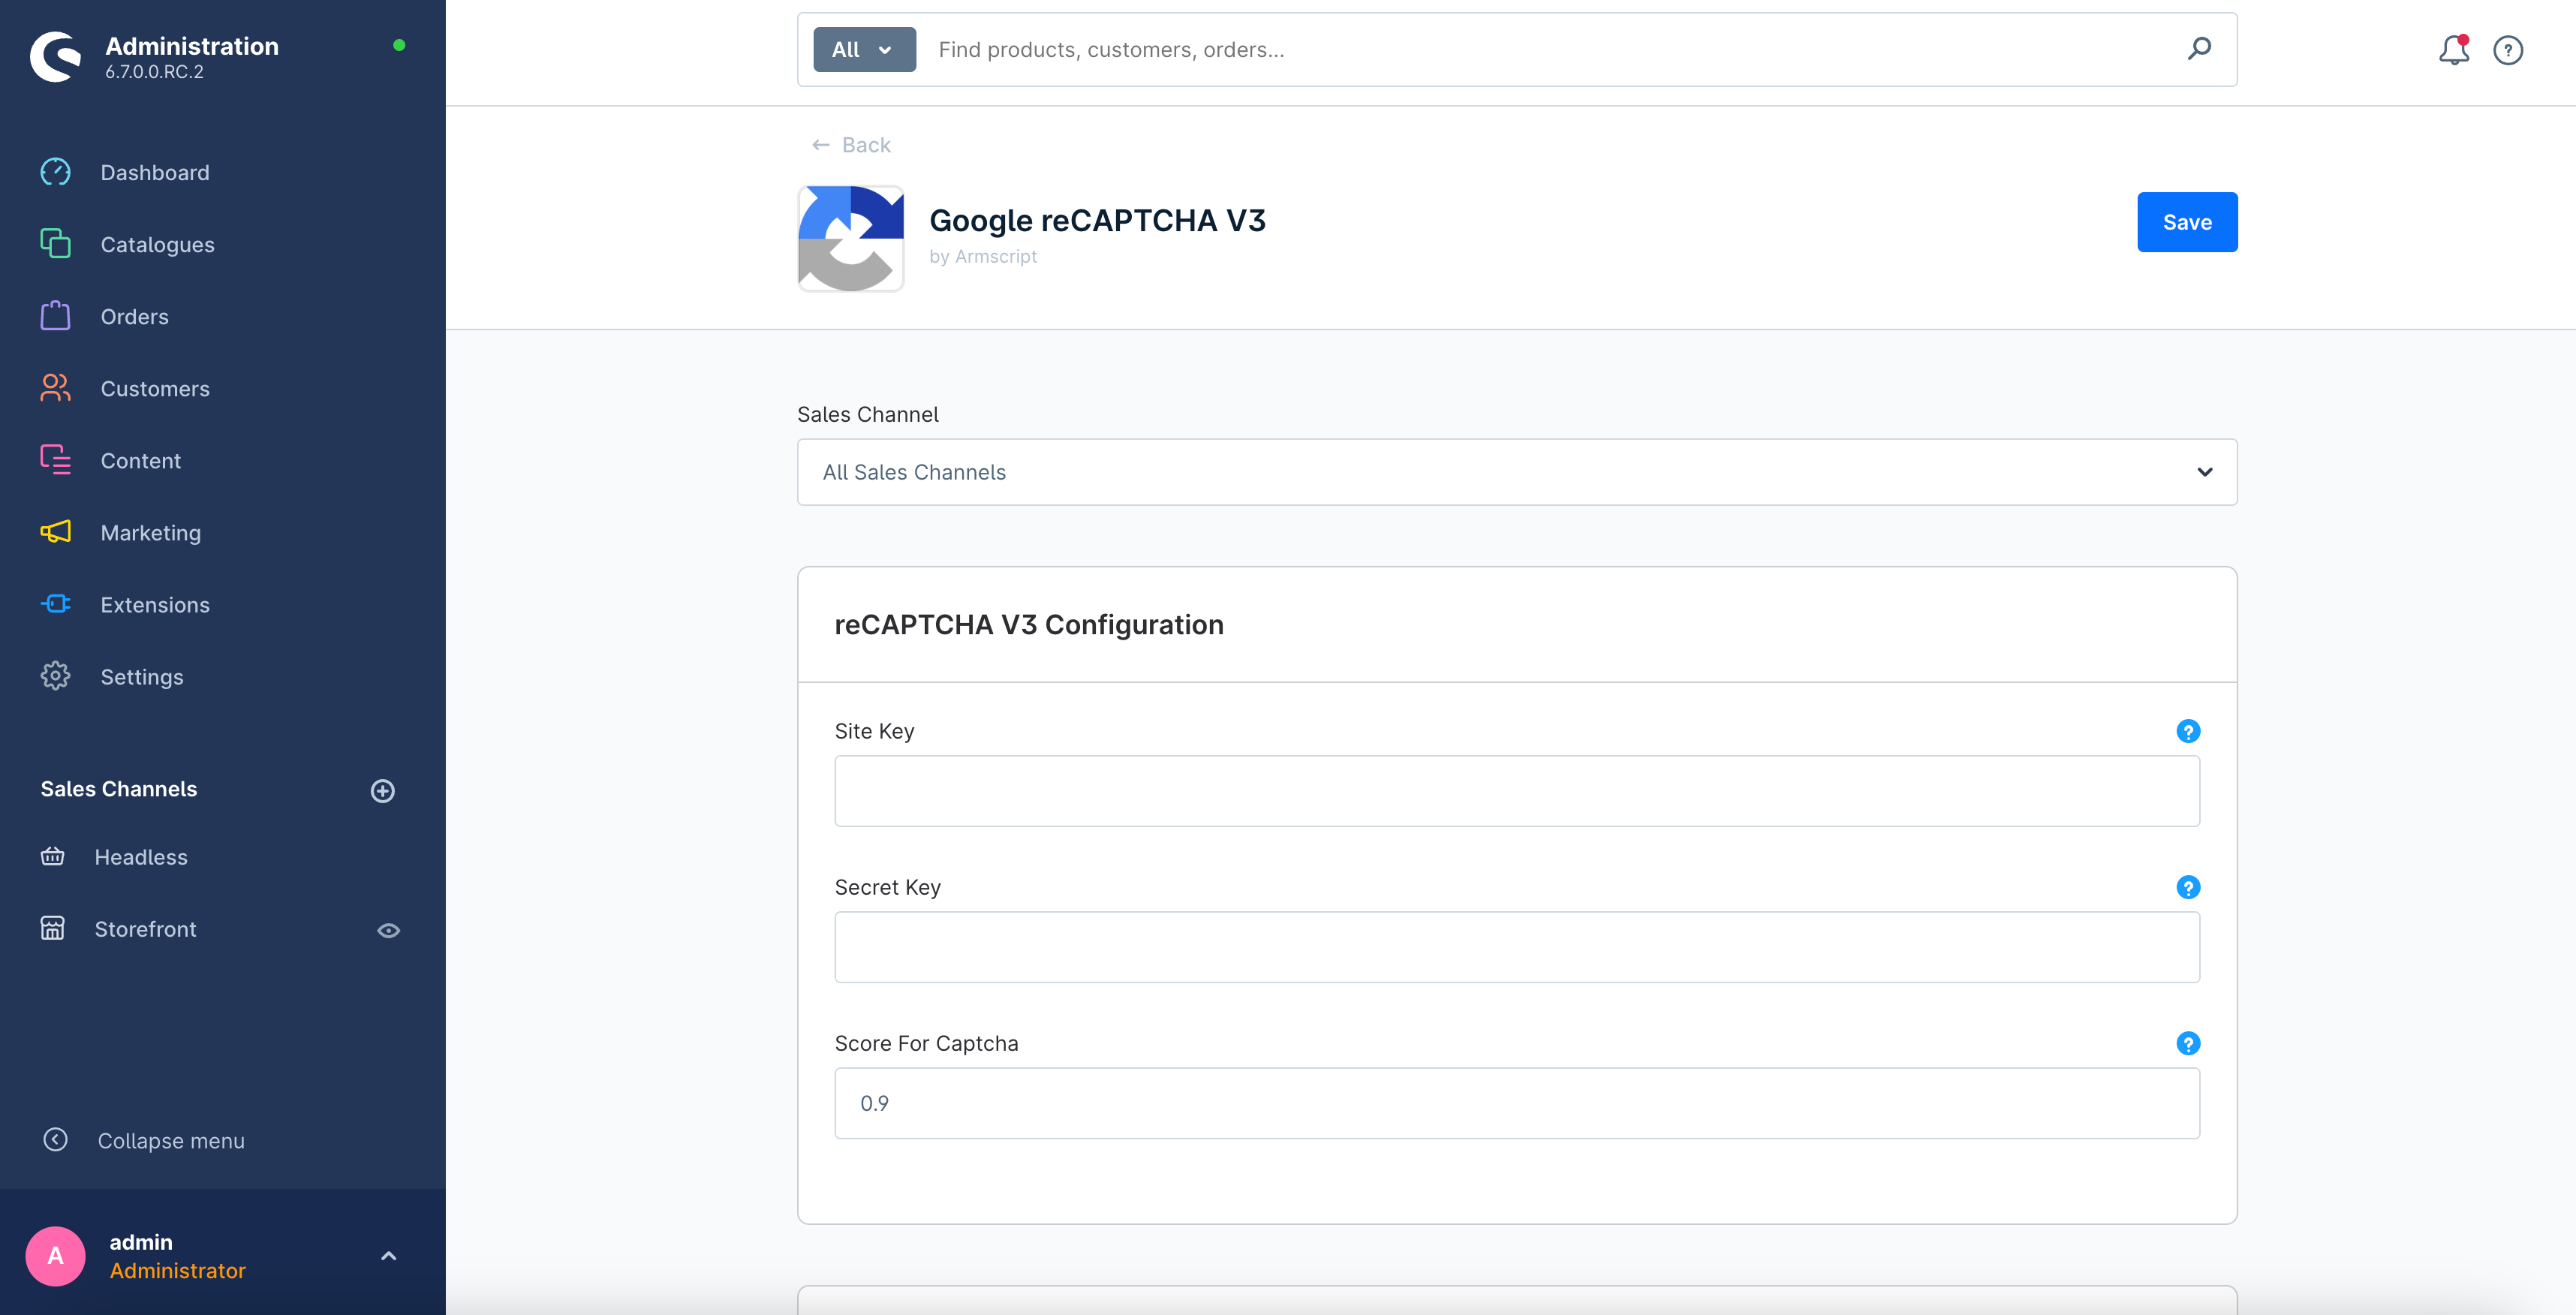Screen dimensions: 2576x1315
Task: Open the Marketing menu
Action: pos(150,532)
